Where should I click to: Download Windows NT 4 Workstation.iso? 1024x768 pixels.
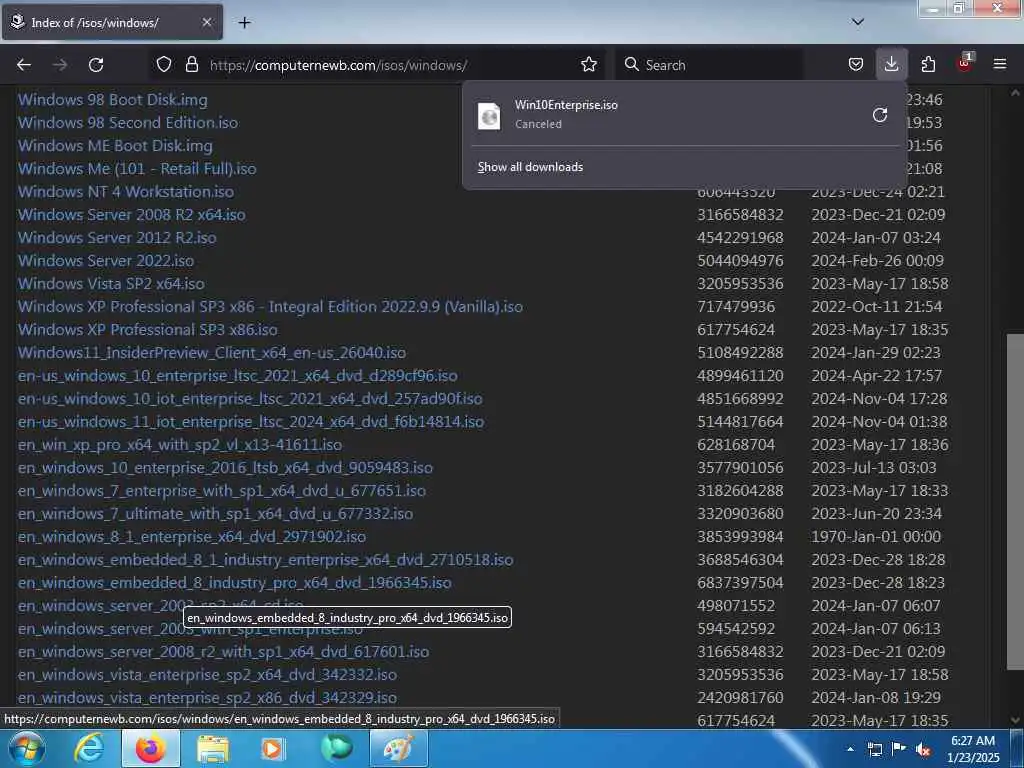(125, 191)
